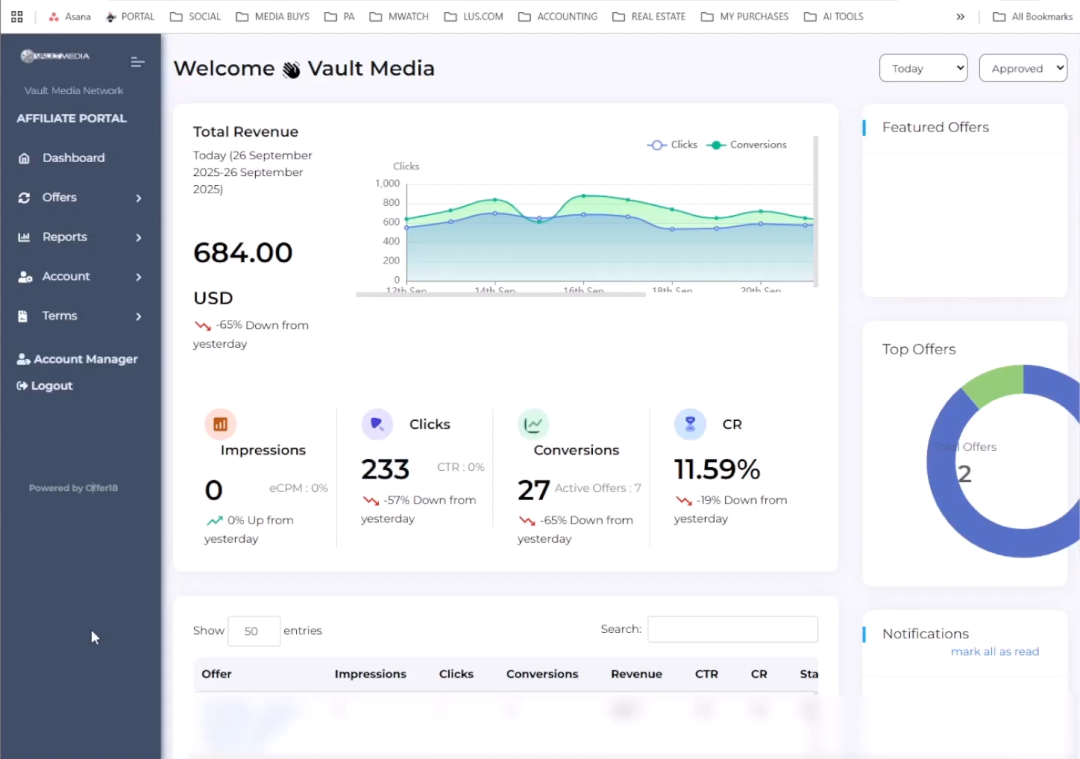The image size is (1080, 759).
Task: Open the Terms sidebar menu
Action: (80, 316)
